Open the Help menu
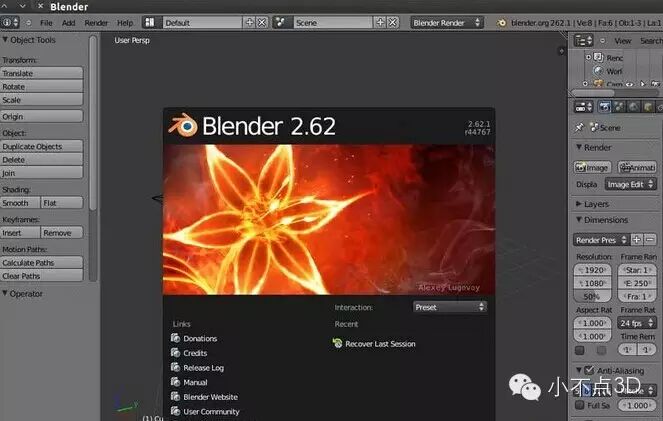 (125, 23)
